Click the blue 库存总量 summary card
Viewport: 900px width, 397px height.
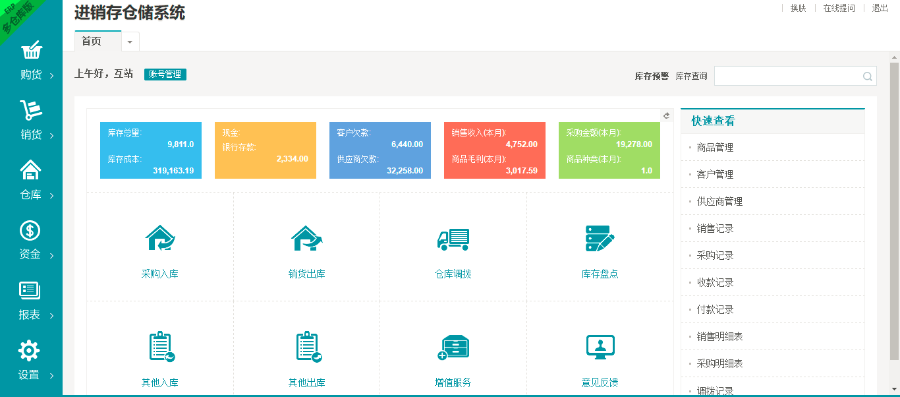pyautogui.click(x=150, y=150)
